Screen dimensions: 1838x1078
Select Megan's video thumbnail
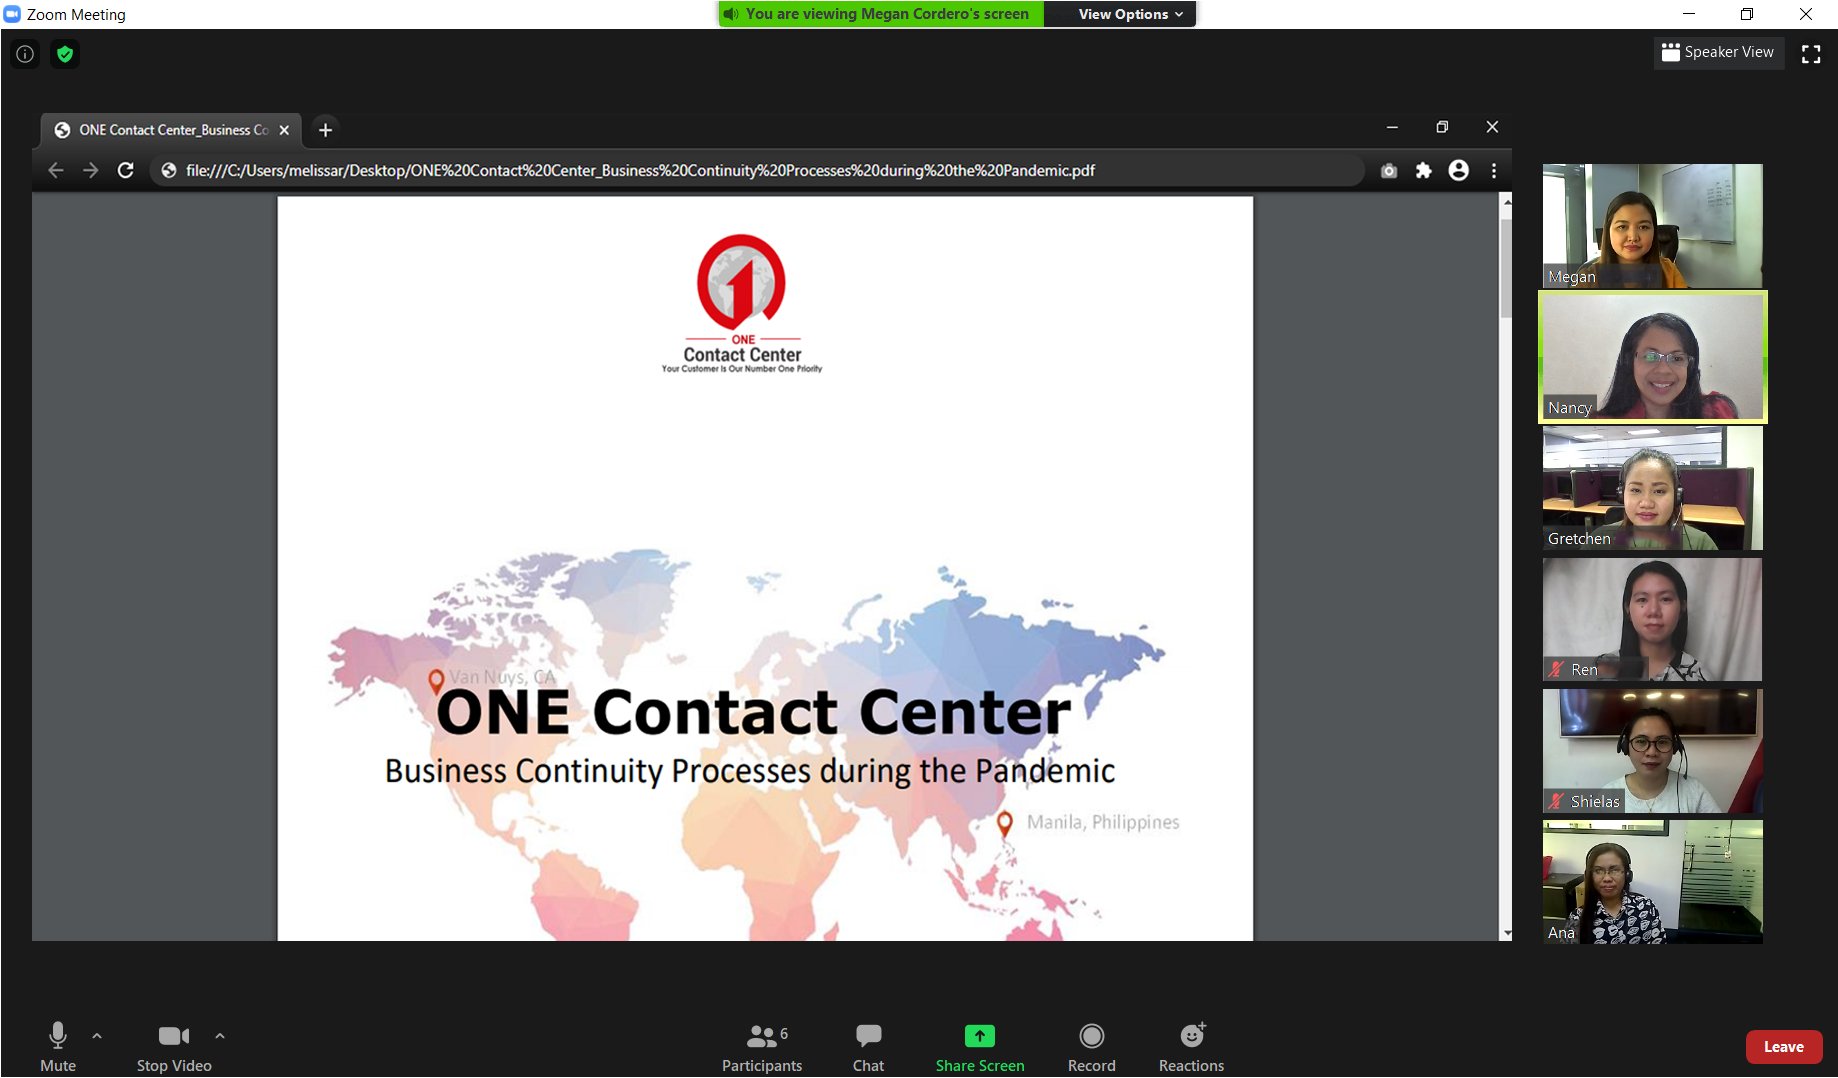click(x=1652, y=226)
